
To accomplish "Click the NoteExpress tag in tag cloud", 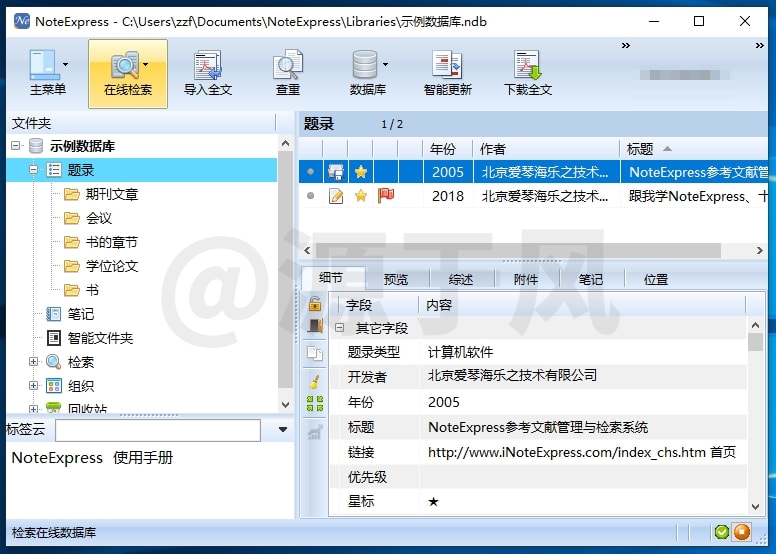I will point(57,457).
